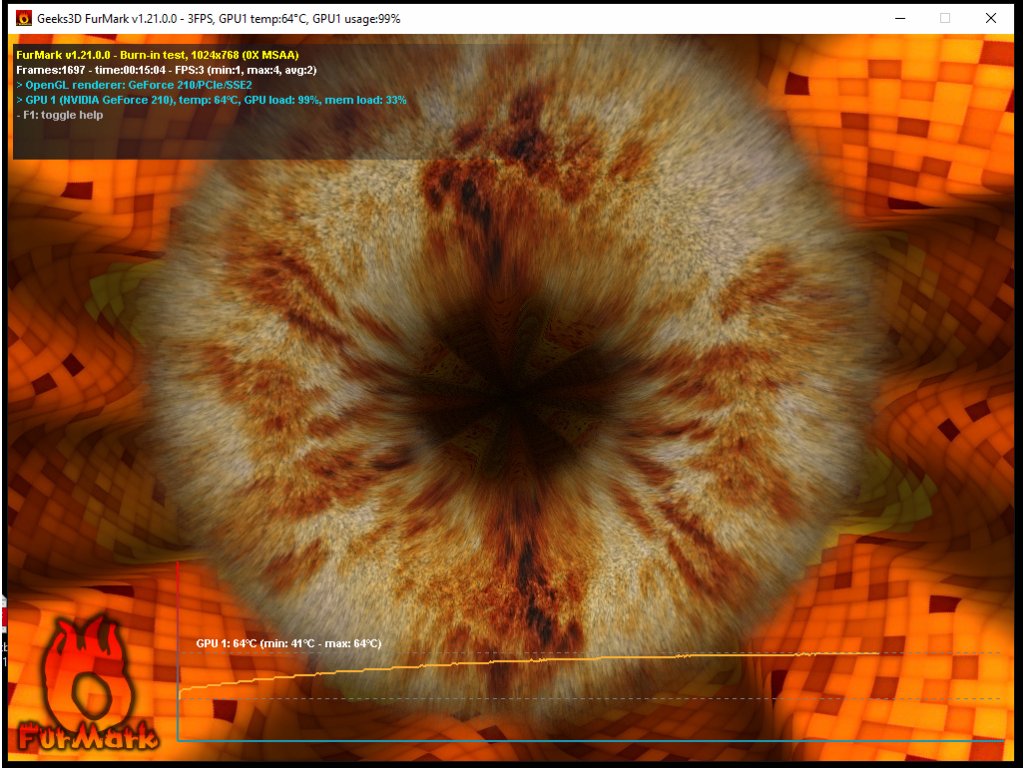Click the 'F1: toggle help' hint

point(59,115)
